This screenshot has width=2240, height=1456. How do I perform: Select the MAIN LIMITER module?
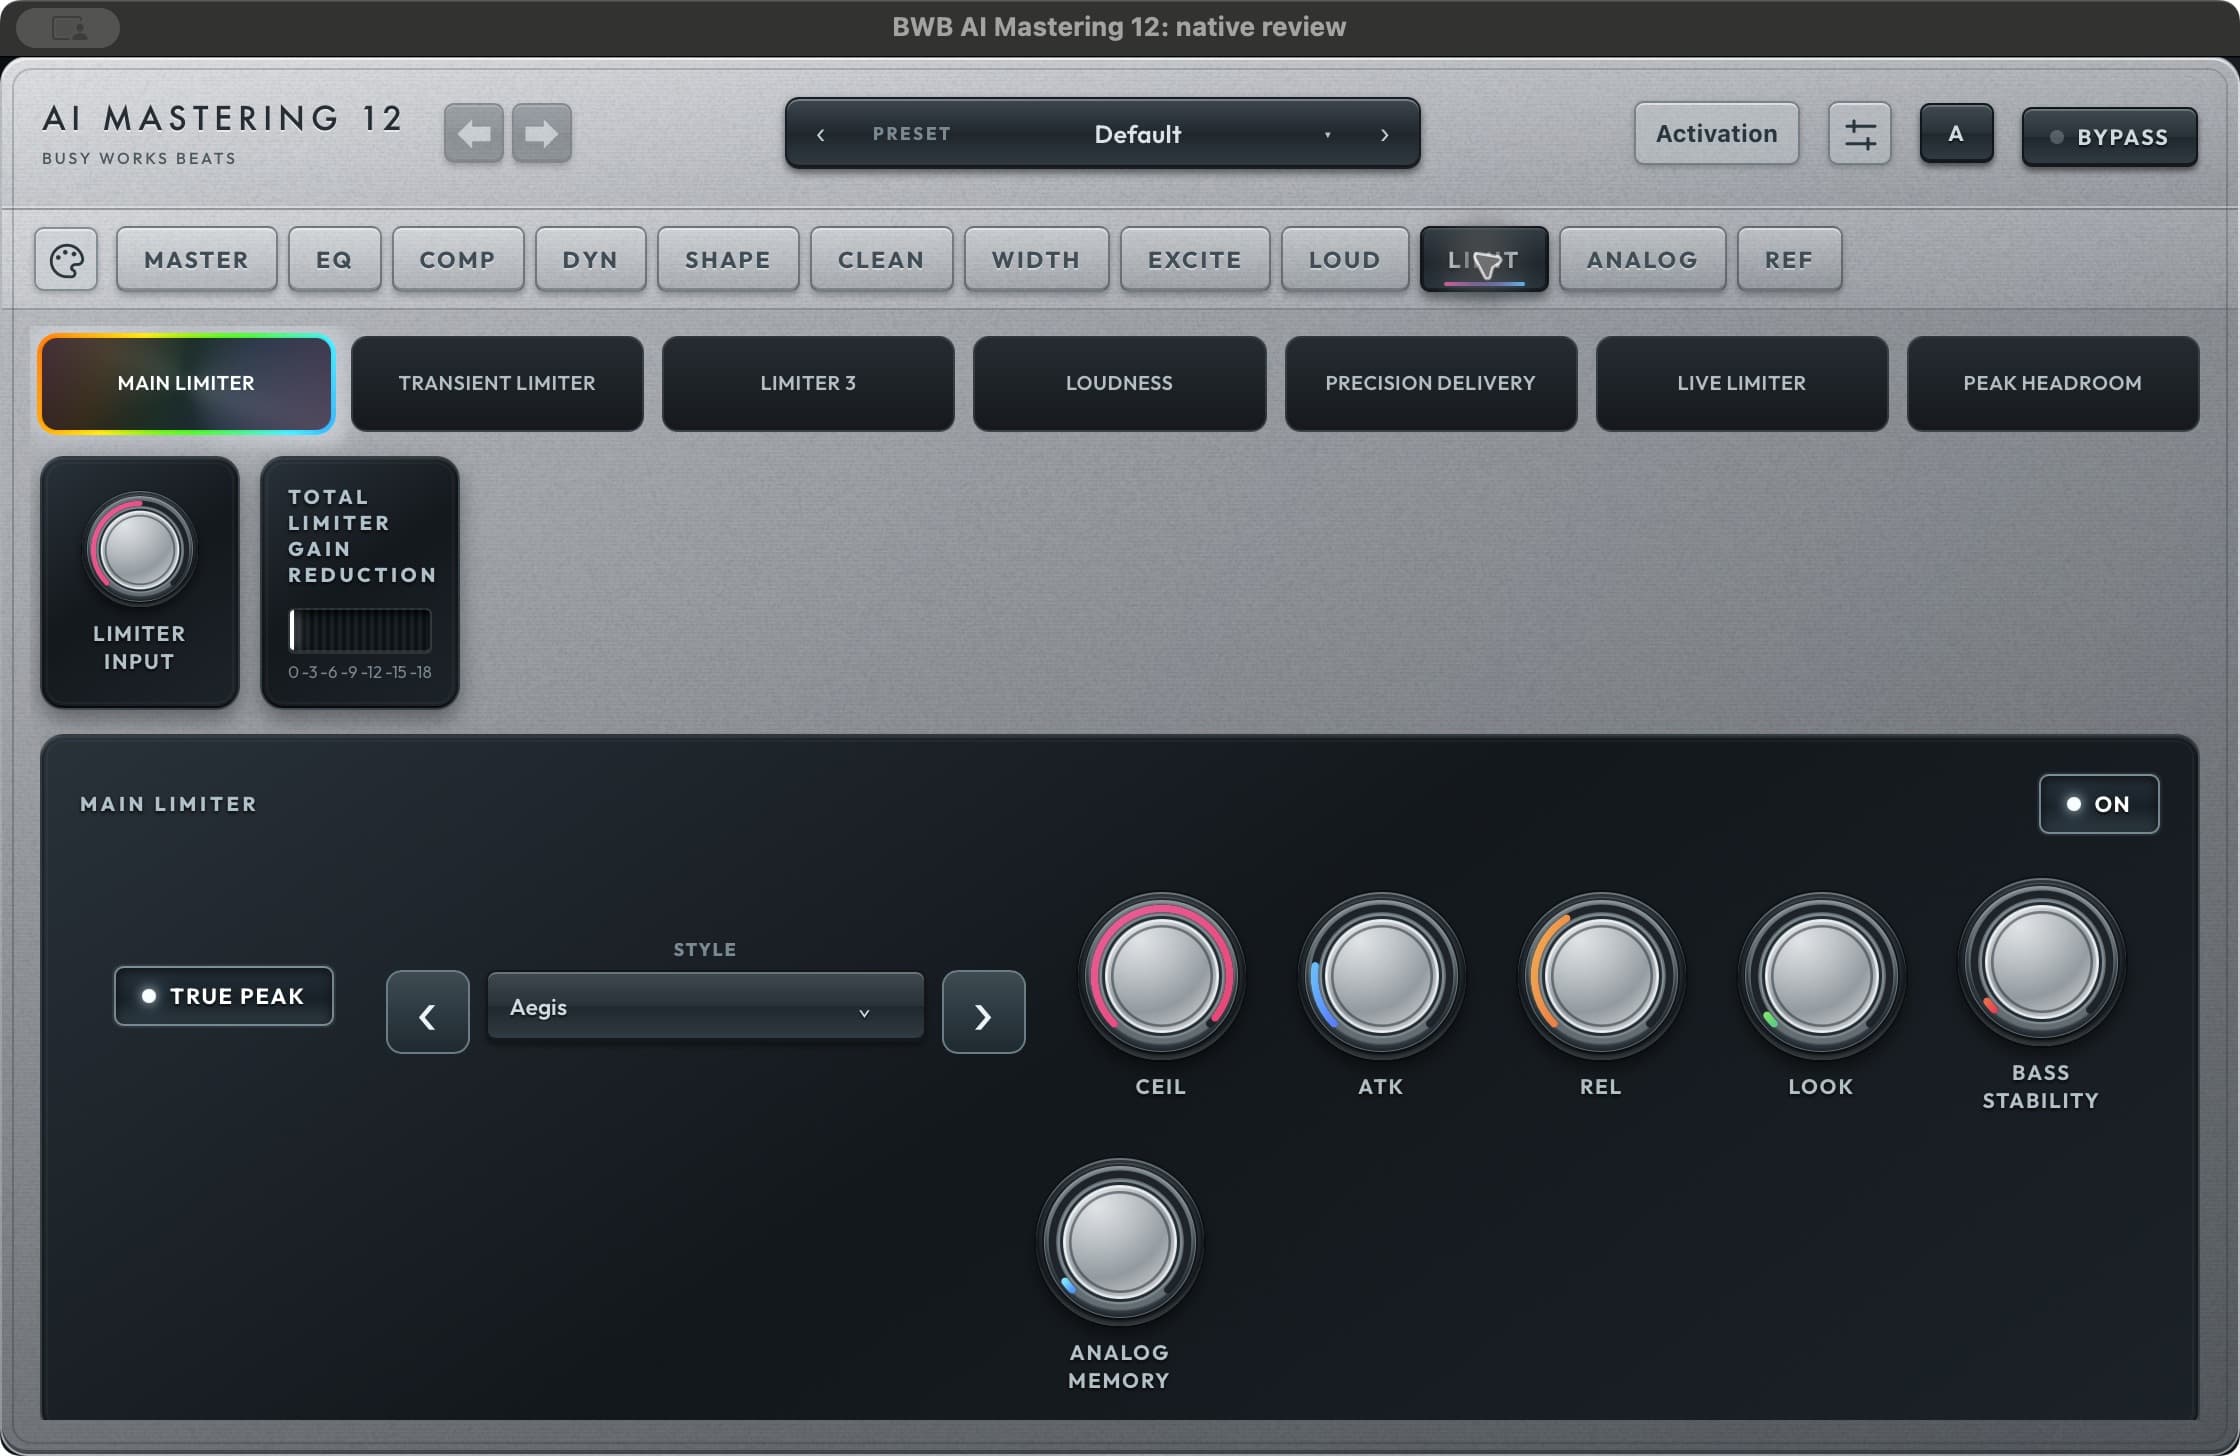(186, 384)
